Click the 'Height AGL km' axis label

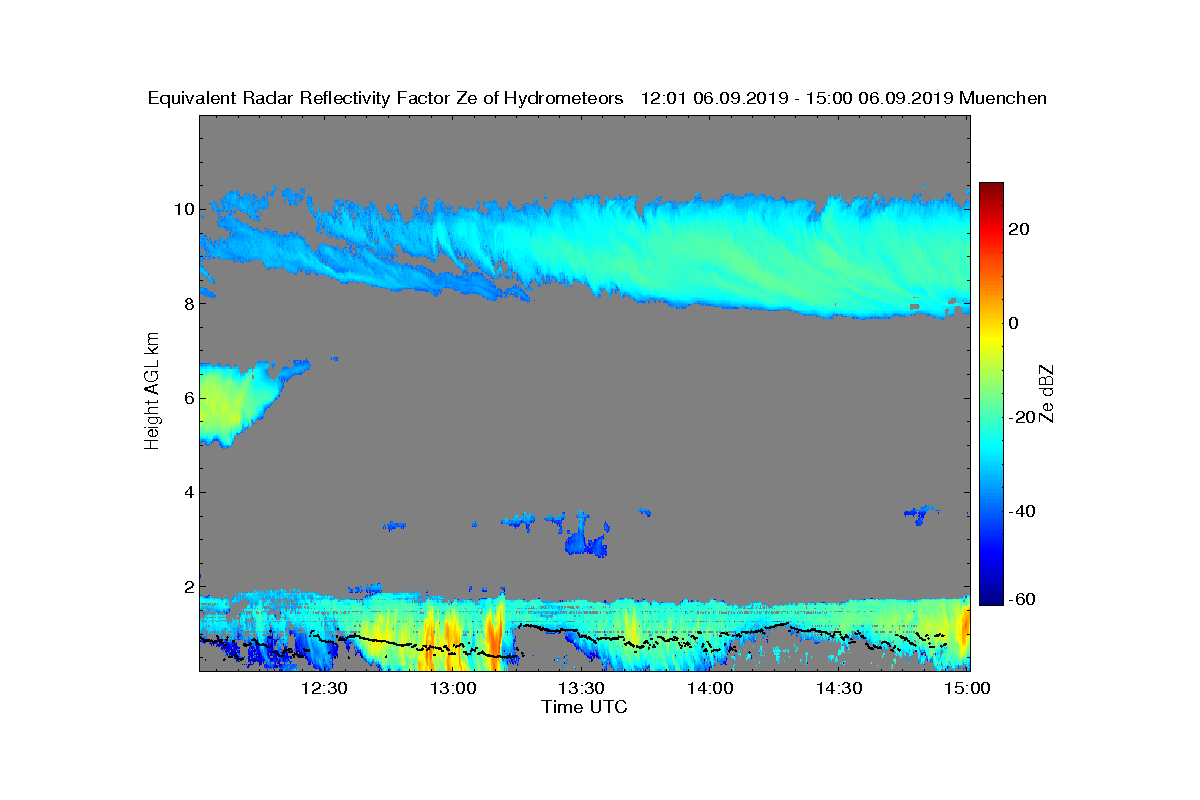152,392
